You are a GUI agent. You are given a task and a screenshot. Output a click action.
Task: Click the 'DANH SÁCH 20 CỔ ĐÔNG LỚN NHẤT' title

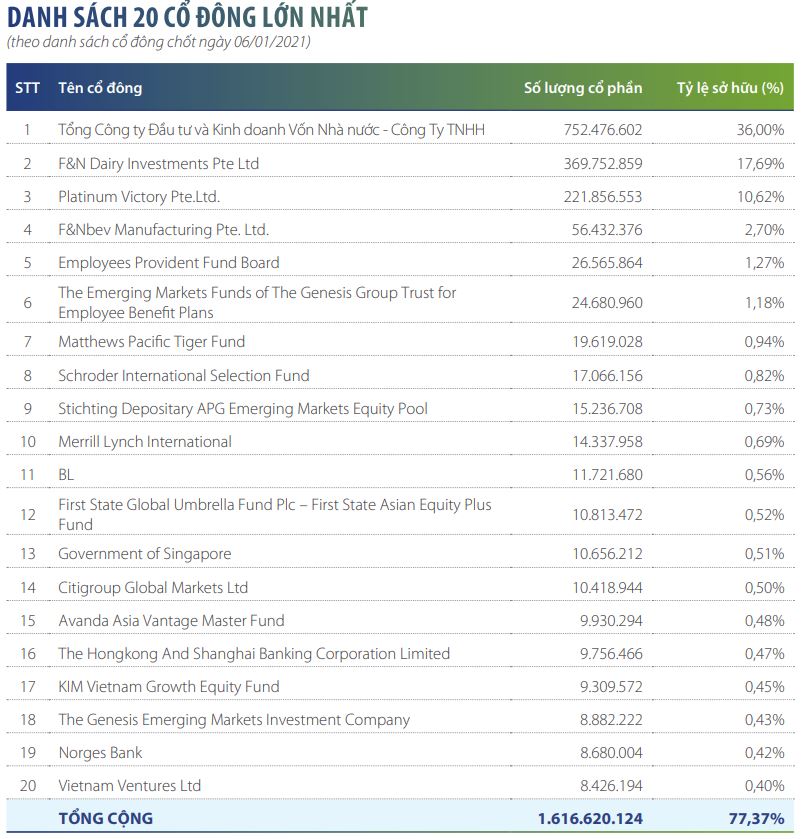[x=187, y=17]
